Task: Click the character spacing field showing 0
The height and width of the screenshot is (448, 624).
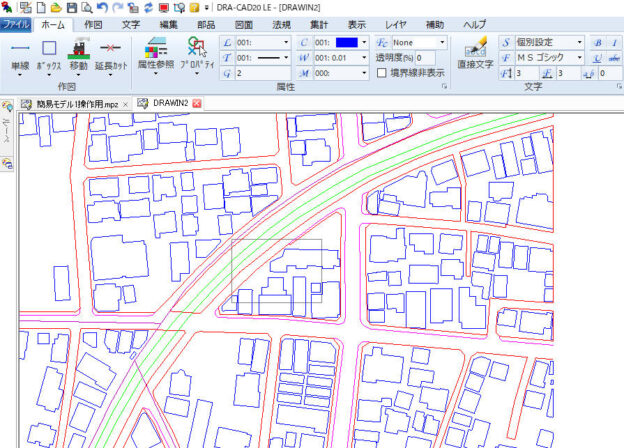Action: (609, 73)
